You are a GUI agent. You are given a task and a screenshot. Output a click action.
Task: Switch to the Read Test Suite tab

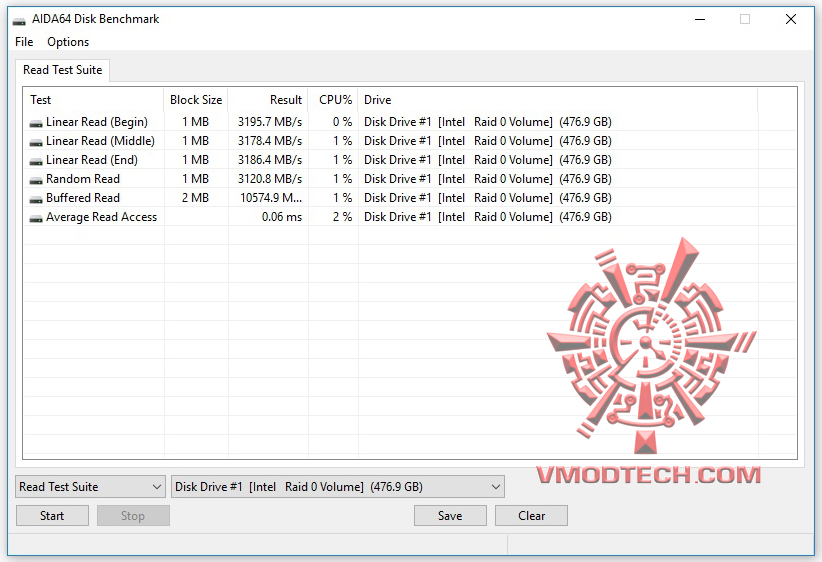pyautogui.click(x=62, y=70)
